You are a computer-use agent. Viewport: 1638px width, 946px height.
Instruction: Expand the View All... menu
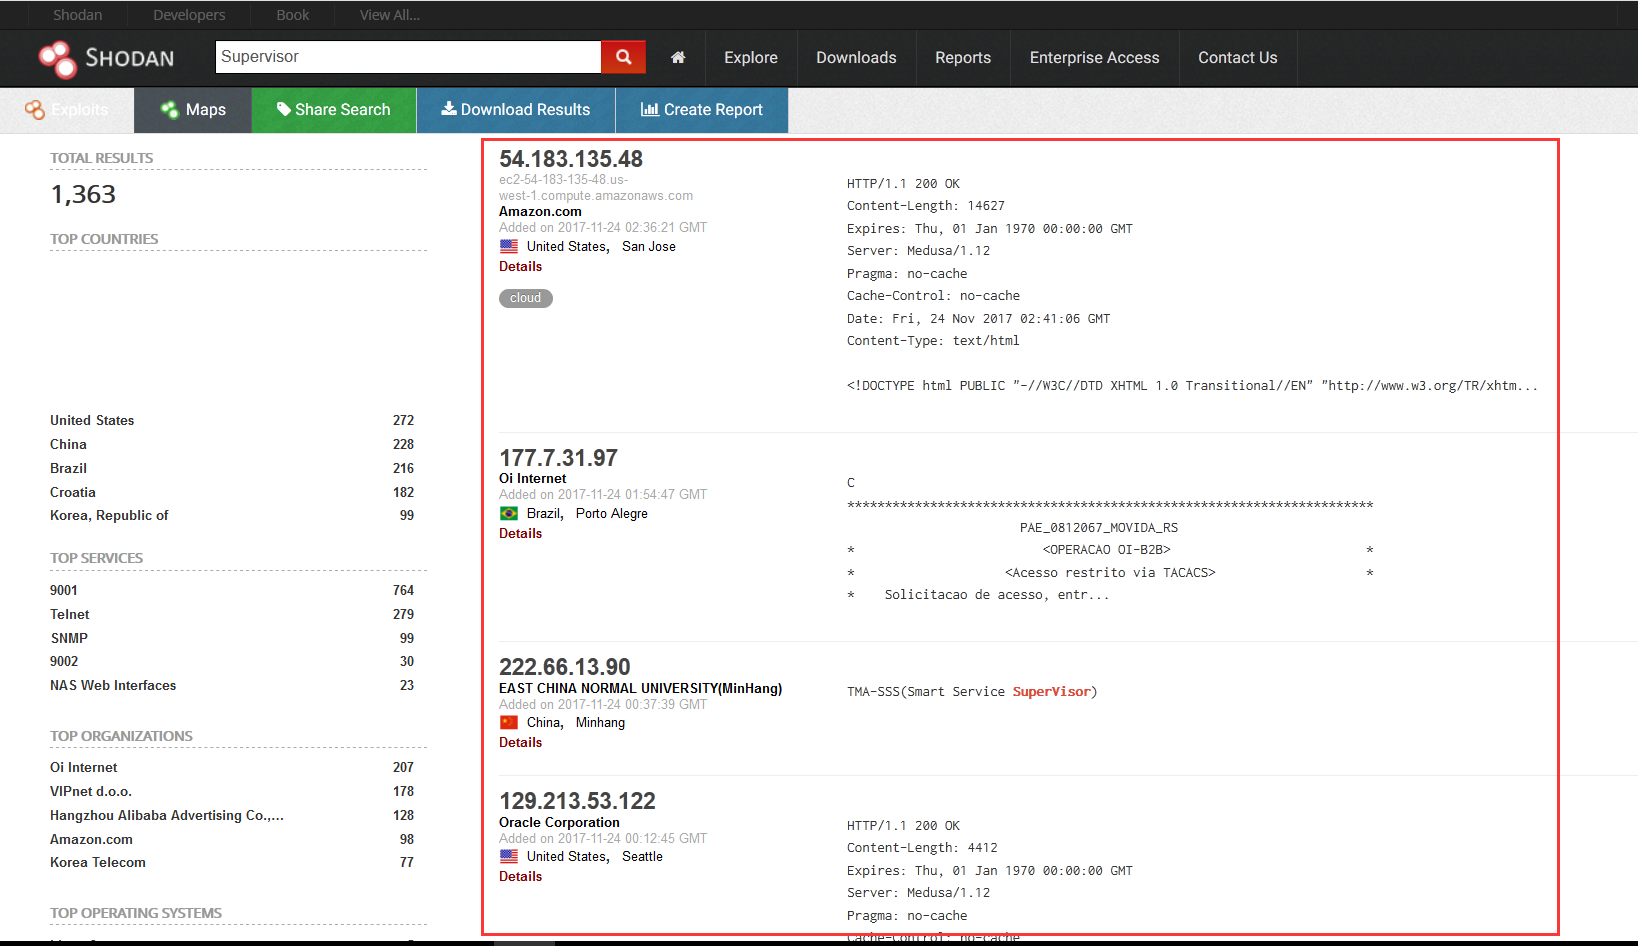(390, 15)
